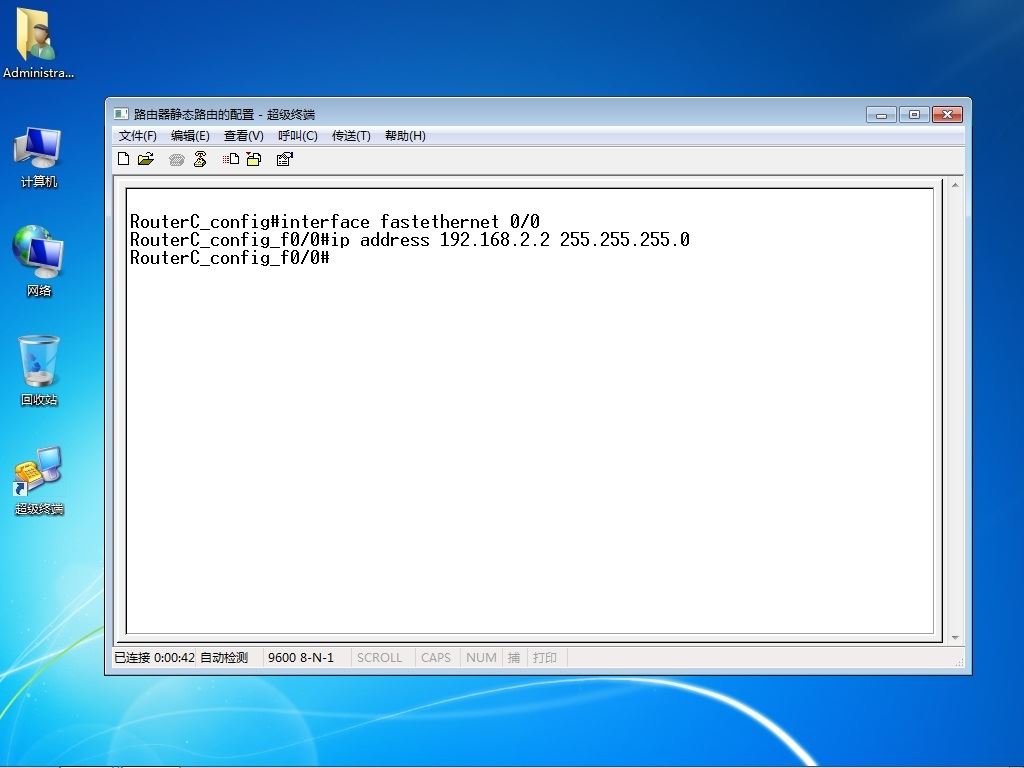
Task: Select the 超级终端 shortcut icon
Action: [39, 481]
